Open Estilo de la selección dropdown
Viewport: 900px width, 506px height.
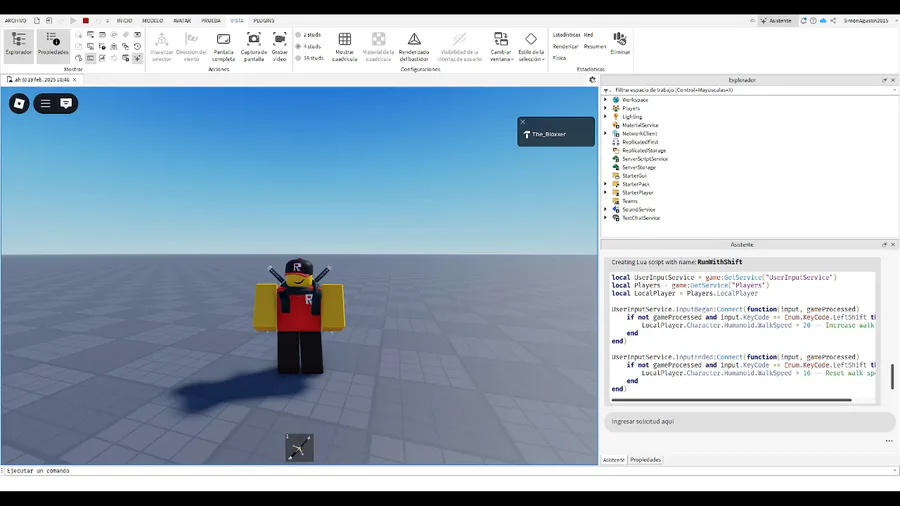pos(531,47)
